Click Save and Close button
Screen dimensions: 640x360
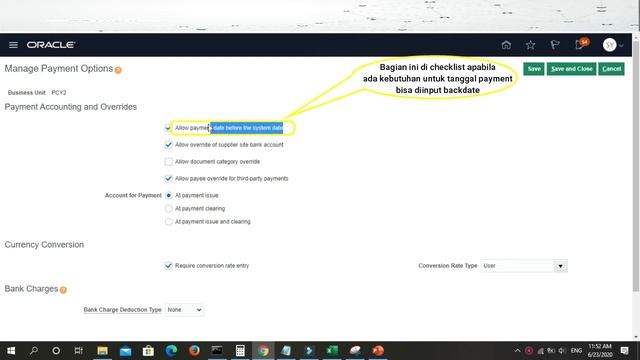(x=571, y=69)
